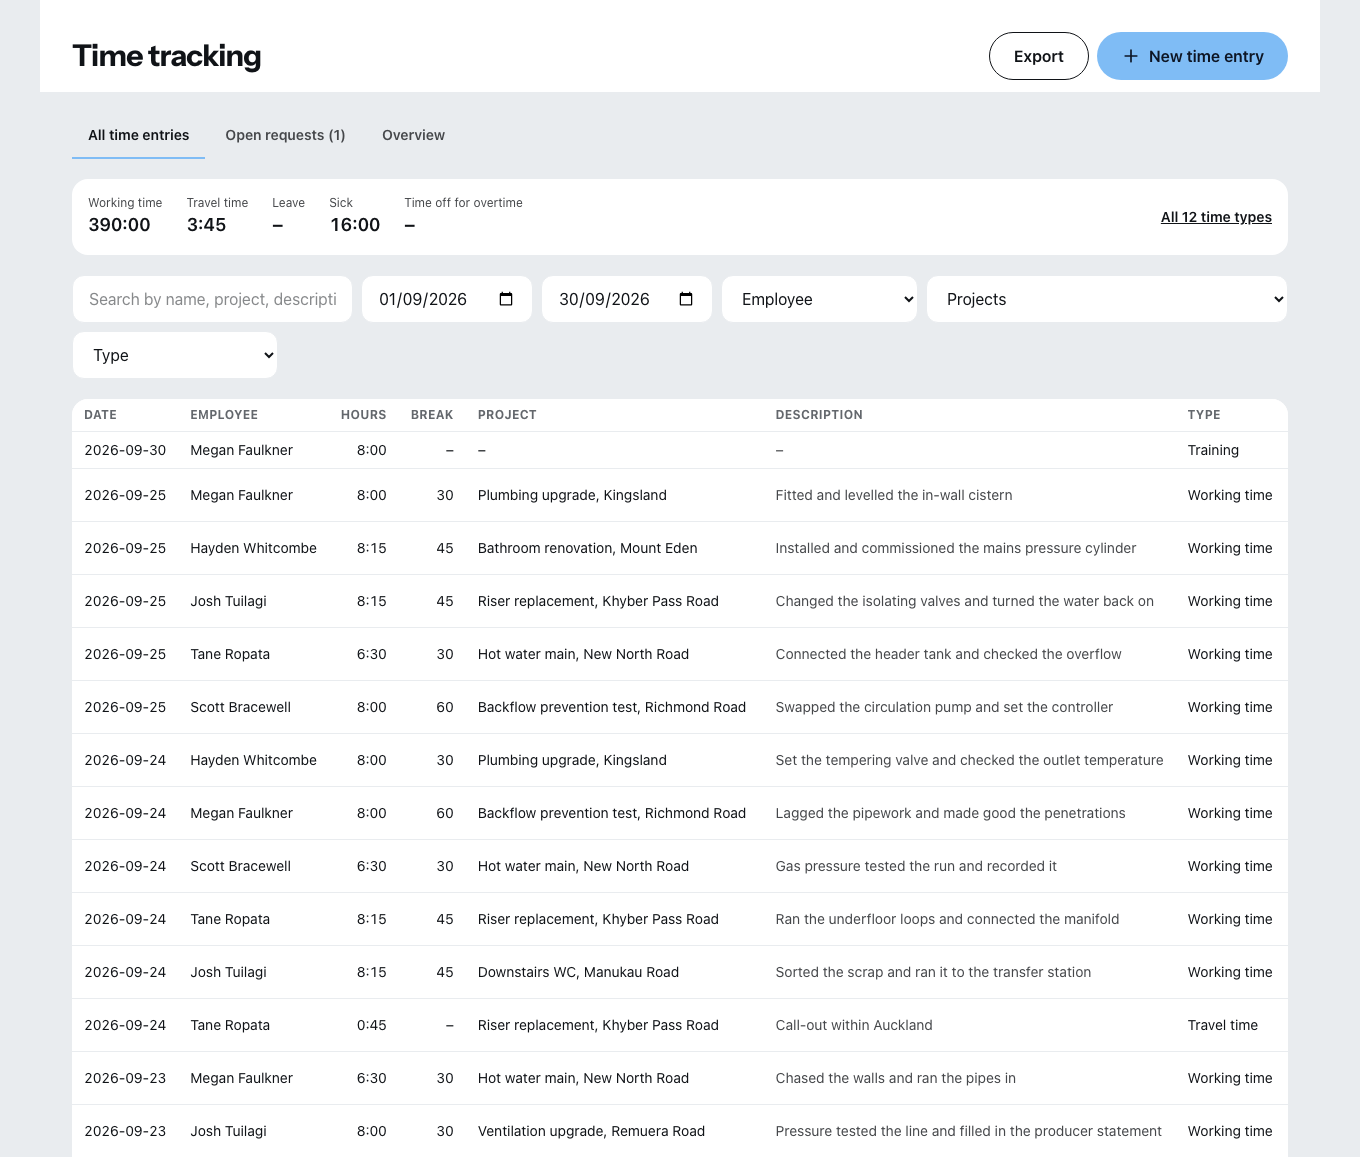Click date 2026-09-30 in Megan Faulkner row
The width and height of the screenshot is (1360, 1157).
tap(125, 450)
